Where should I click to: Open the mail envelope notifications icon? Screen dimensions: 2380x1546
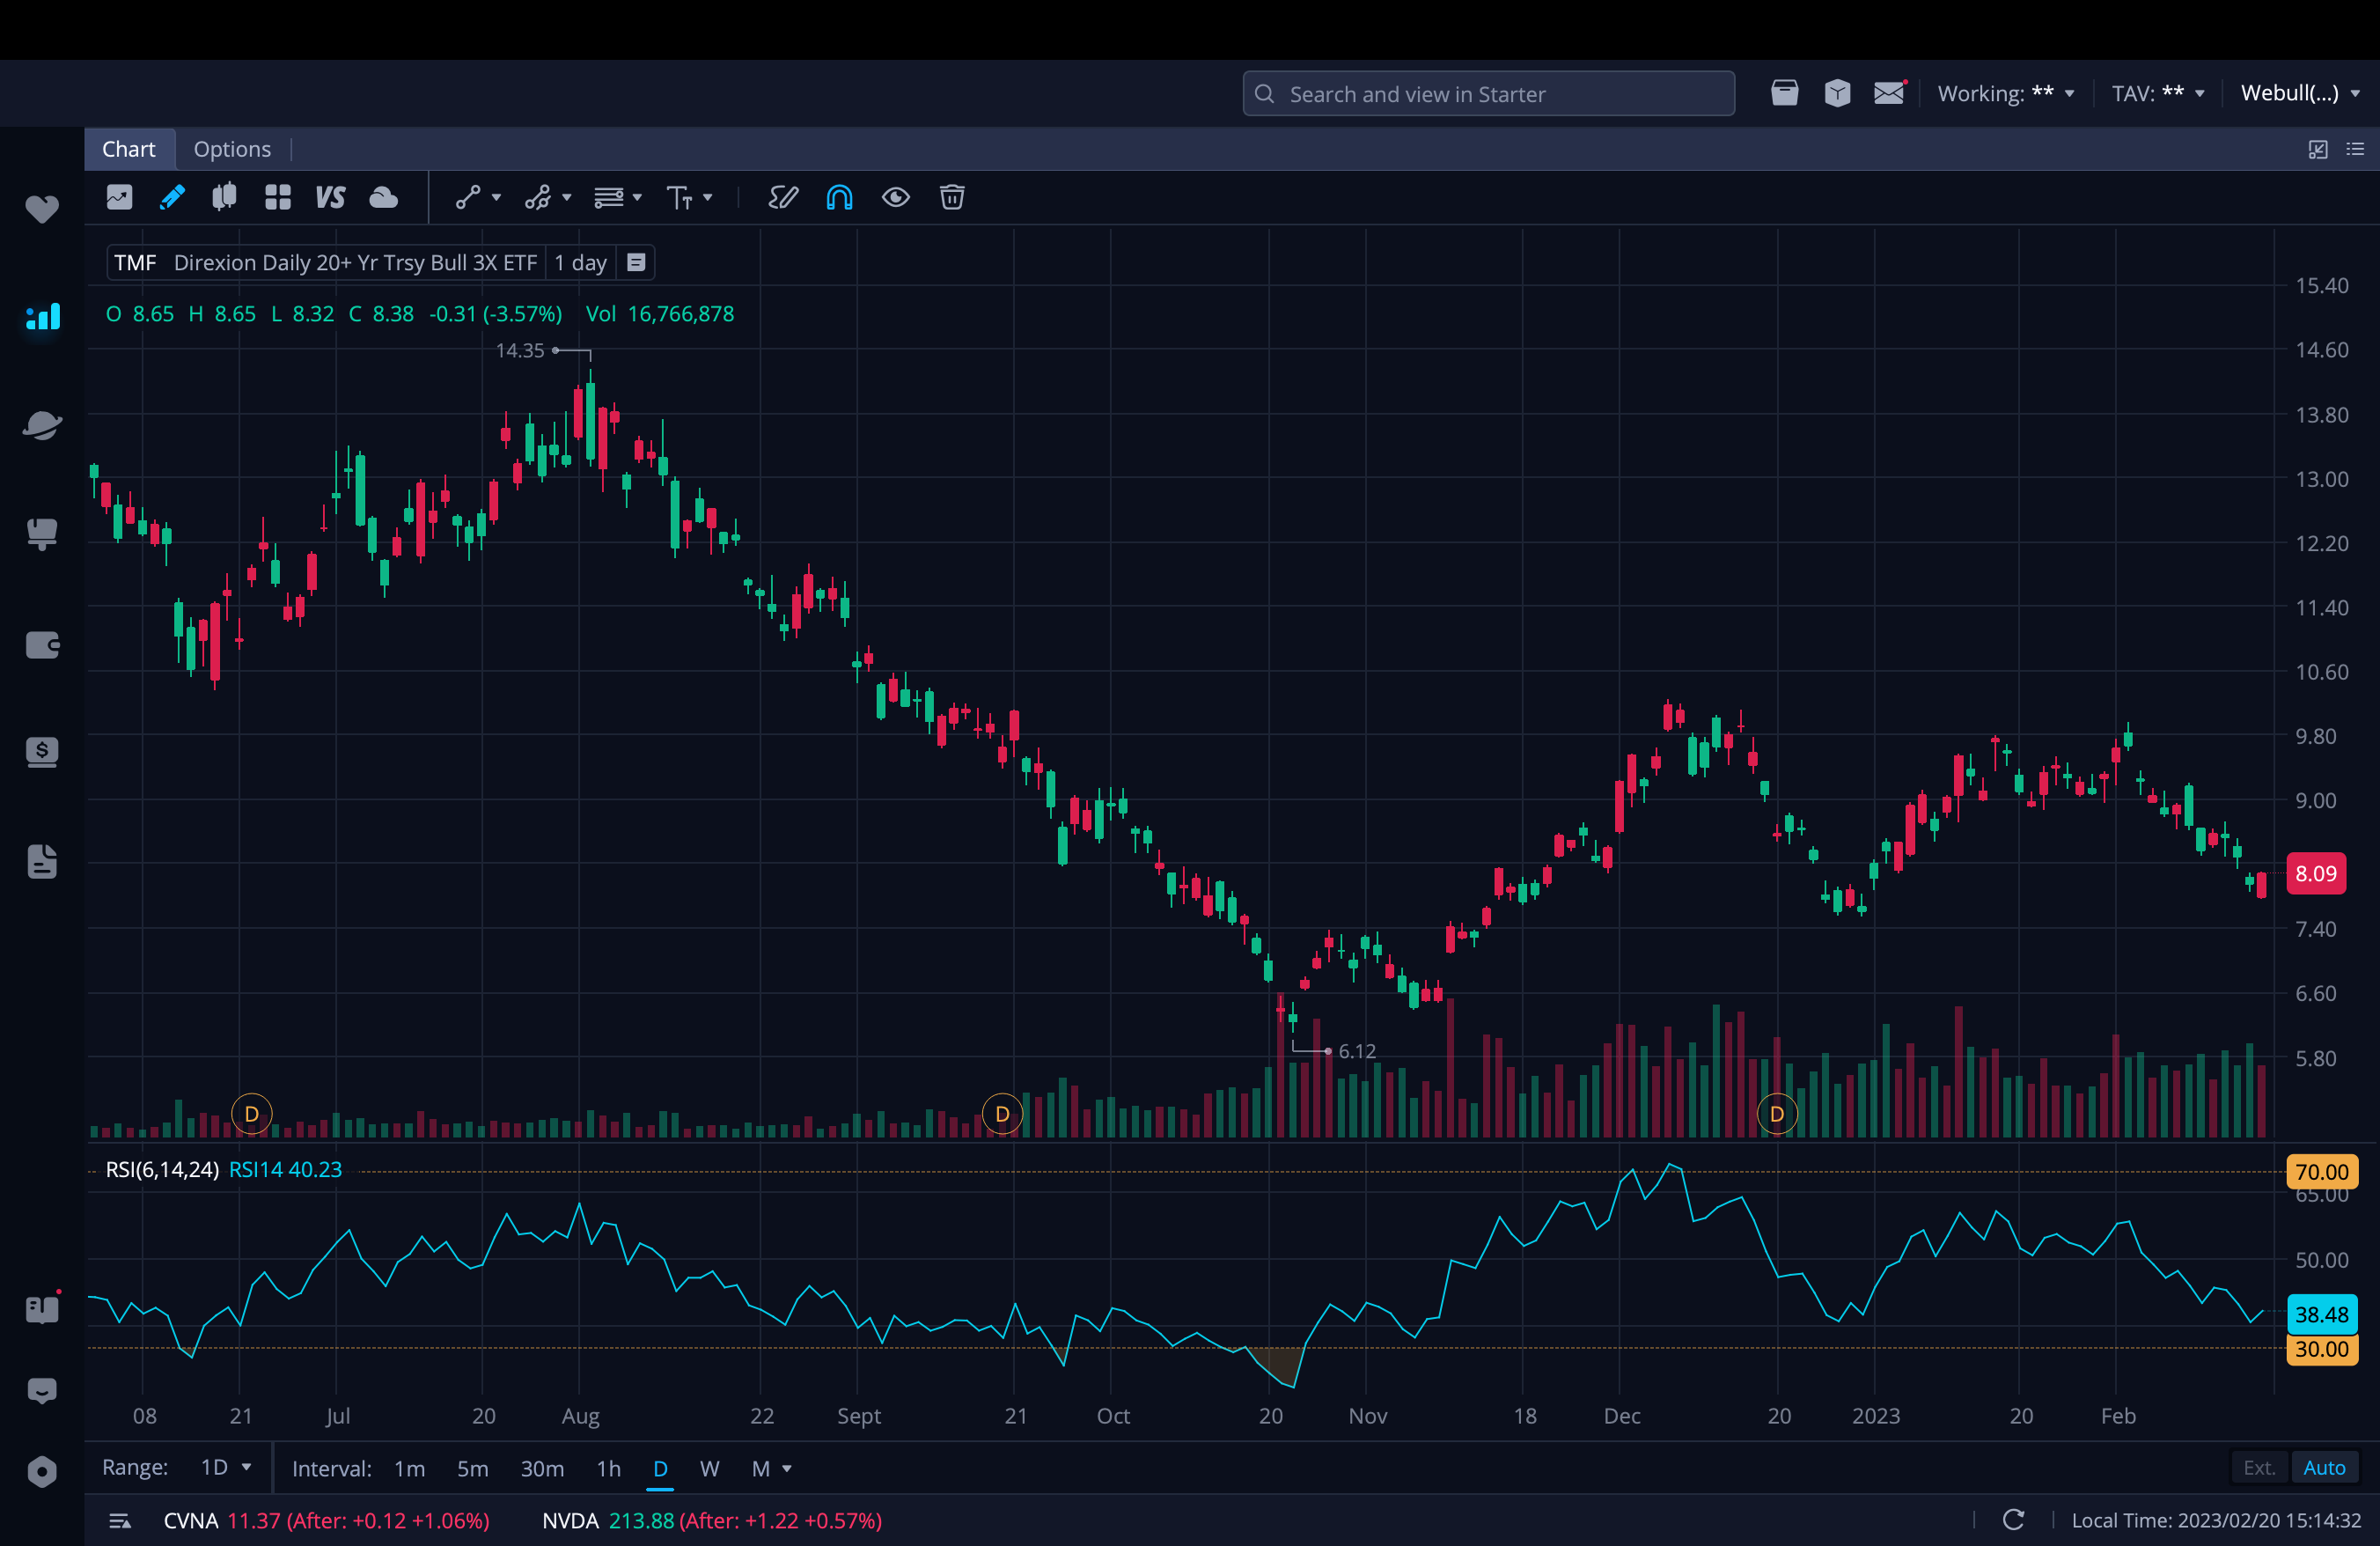click(x=1889, y=93)
